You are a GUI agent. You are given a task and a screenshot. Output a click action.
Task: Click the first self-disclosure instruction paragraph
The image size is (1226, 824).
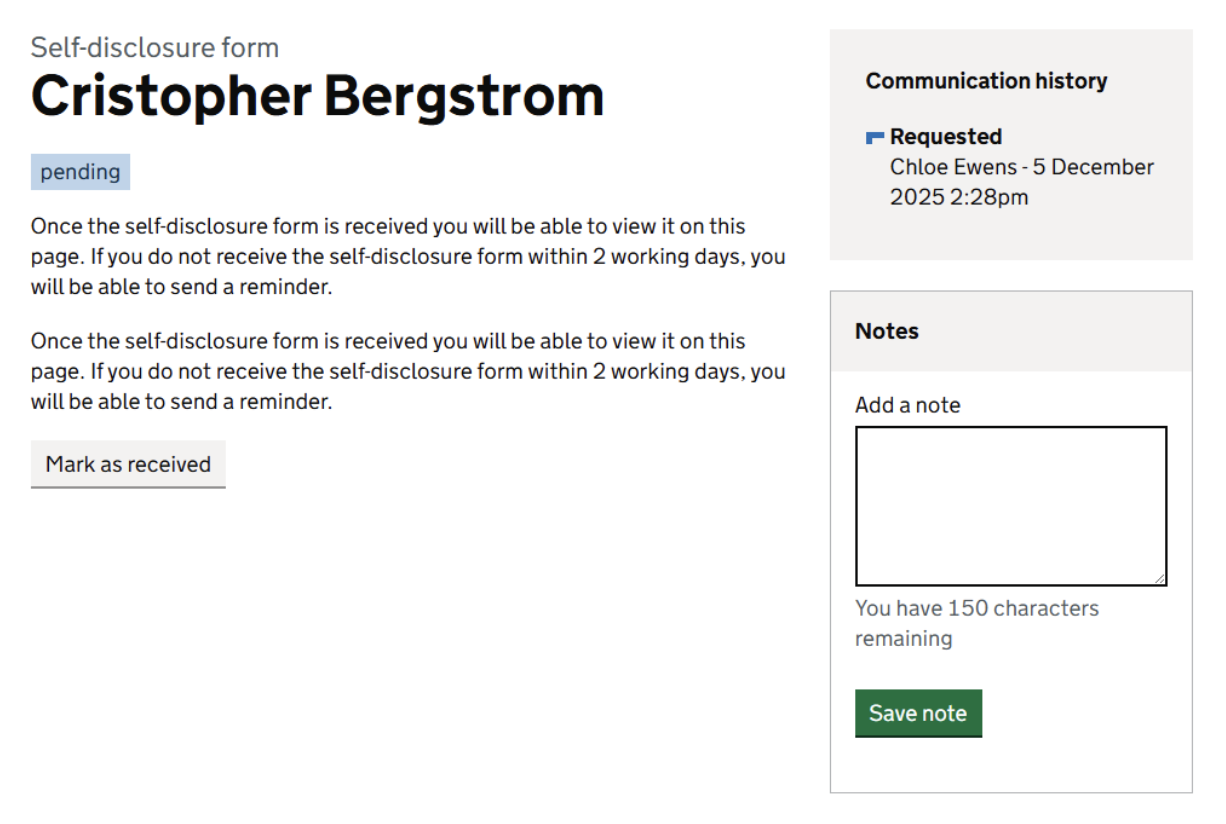[x=407, y=256]
